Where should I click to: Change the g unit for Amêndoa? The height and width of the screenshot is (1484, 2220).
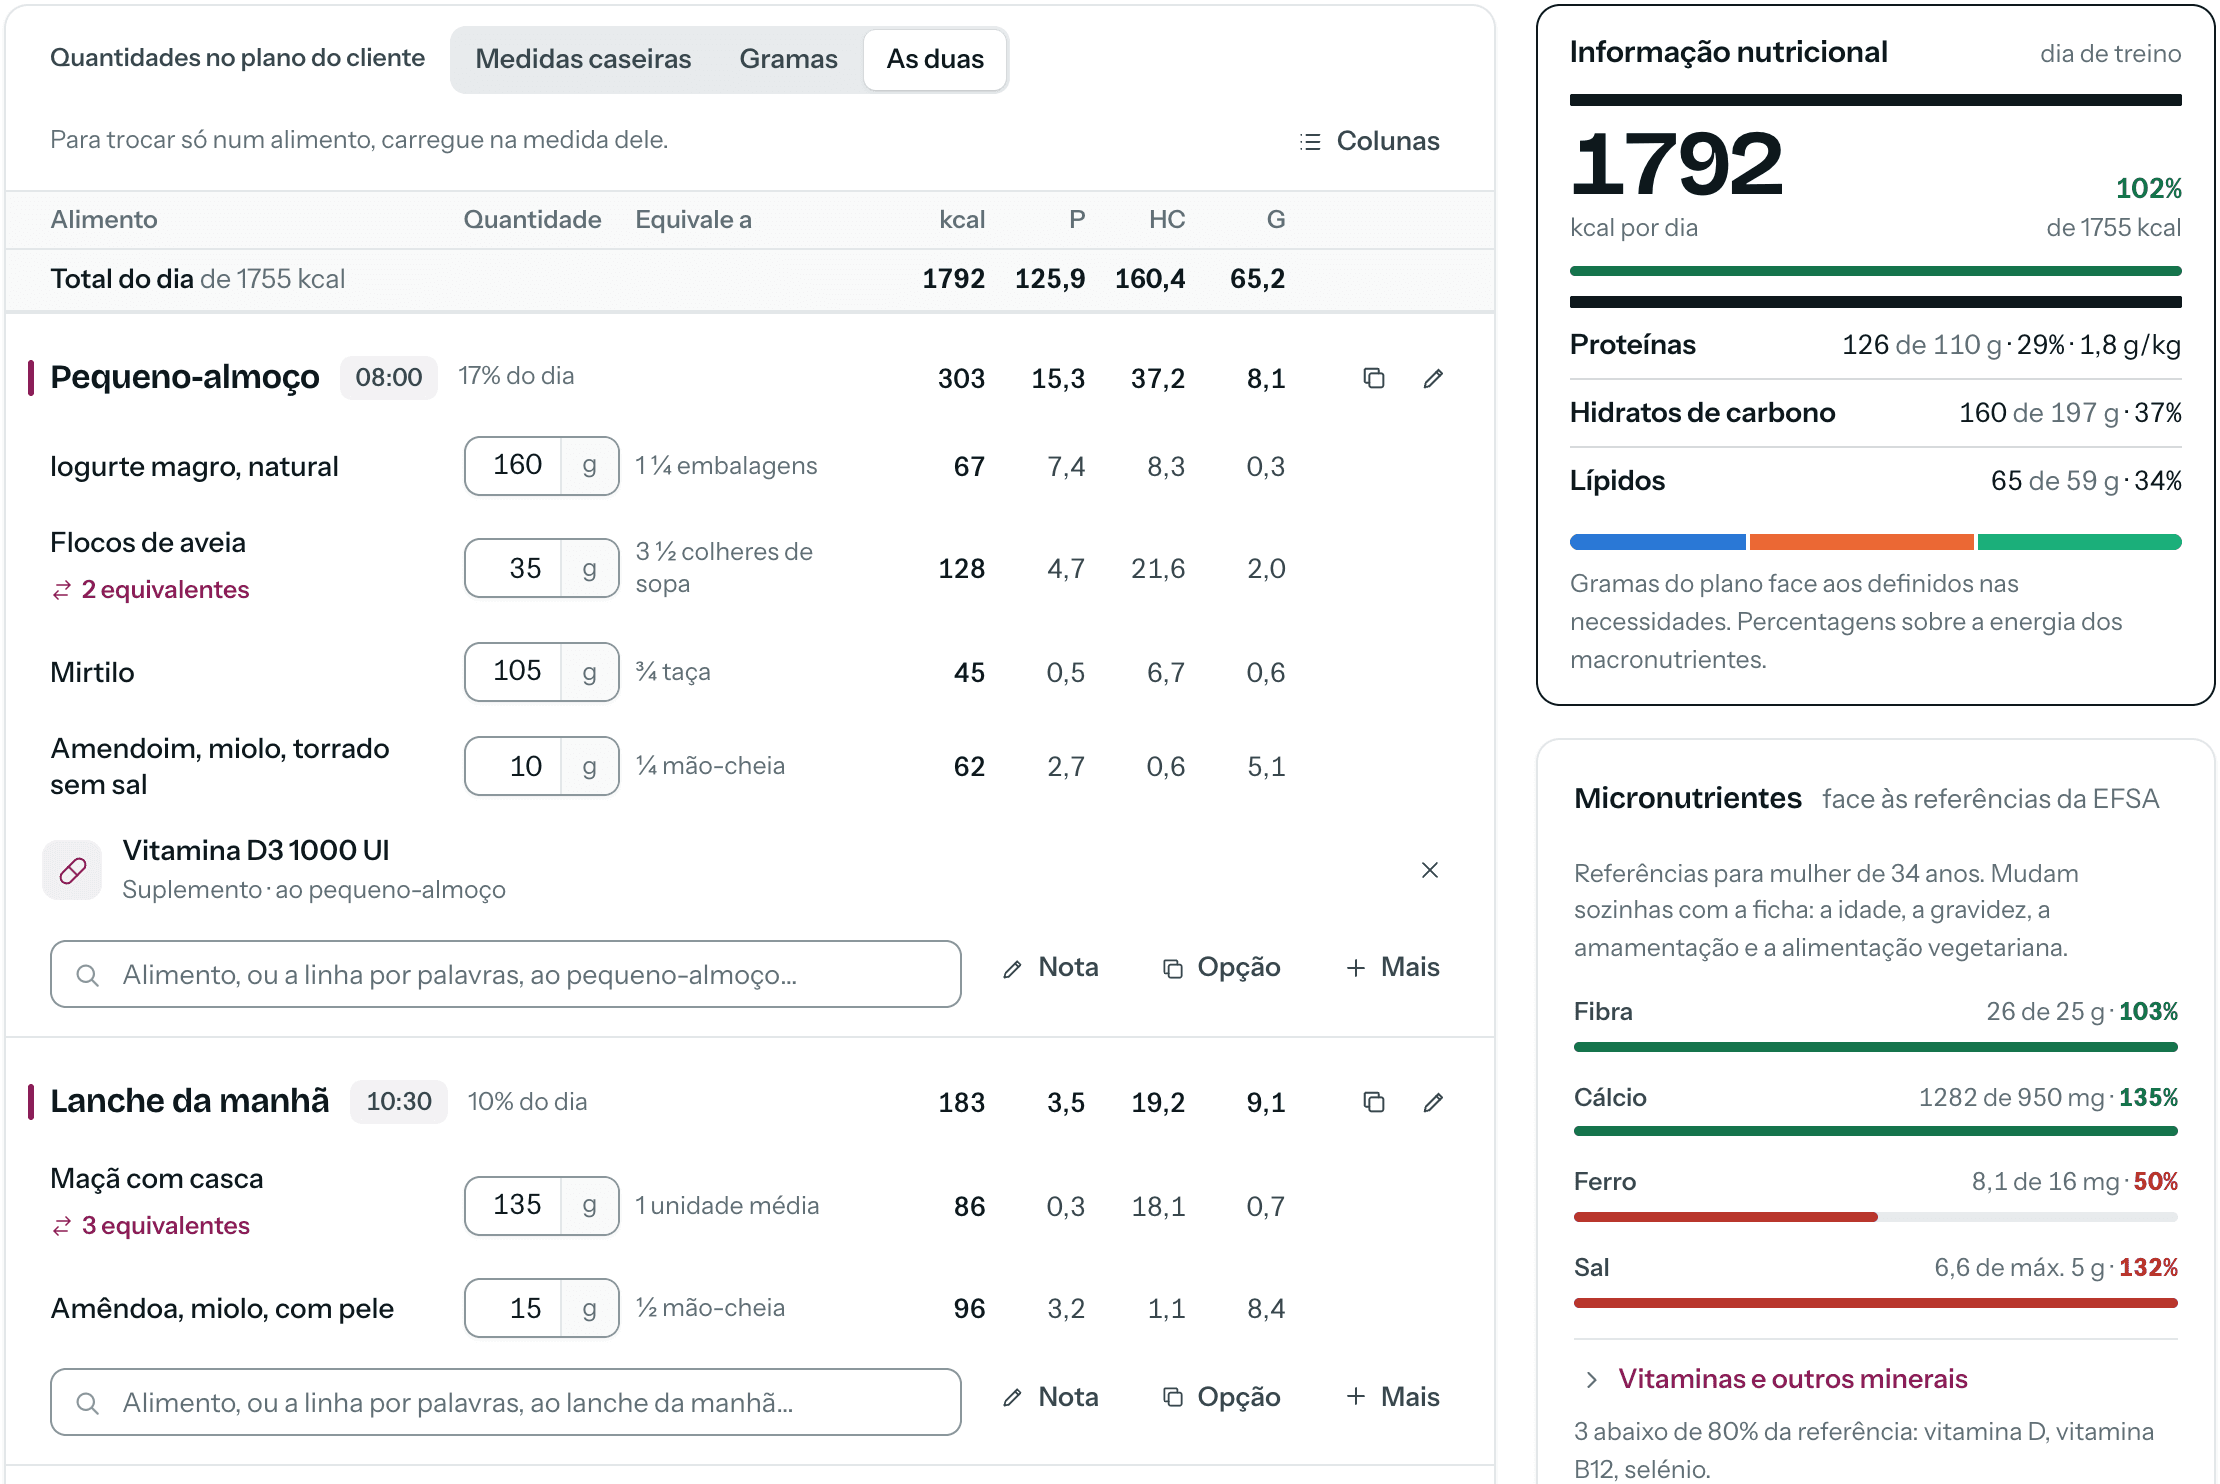[590, 1308]
